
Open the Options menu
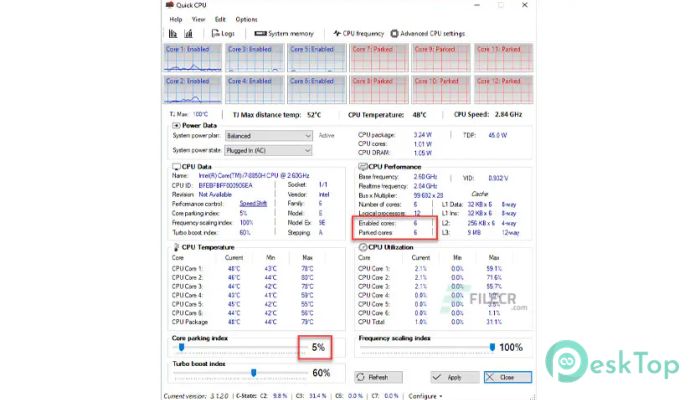coord(246,19)
